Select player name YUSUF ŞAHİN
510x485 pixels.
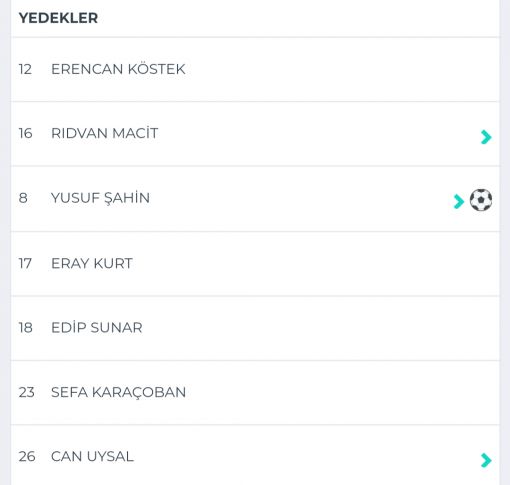[x=100, y=198]
